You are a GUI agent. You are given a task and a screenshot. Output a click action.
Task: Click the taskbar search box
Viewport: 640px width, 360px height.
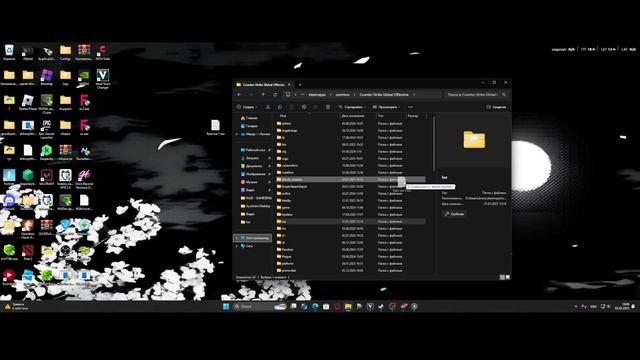tap(260, 306)
